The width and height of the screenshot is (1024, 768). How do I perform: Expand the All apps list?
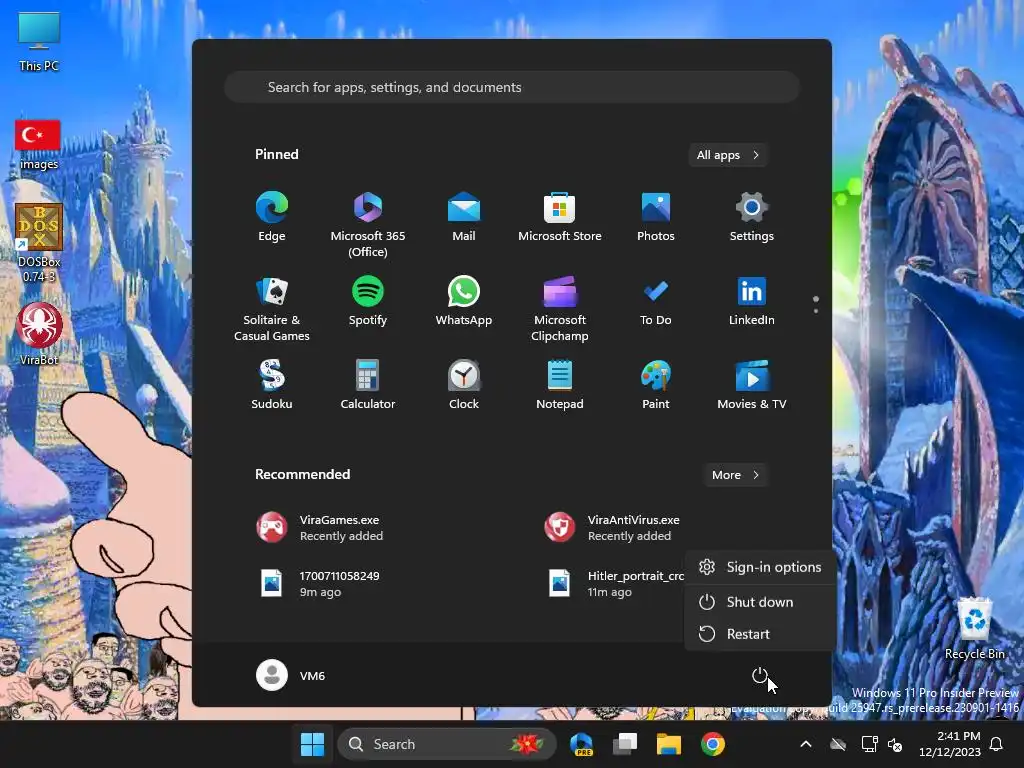tap(728, 155)
